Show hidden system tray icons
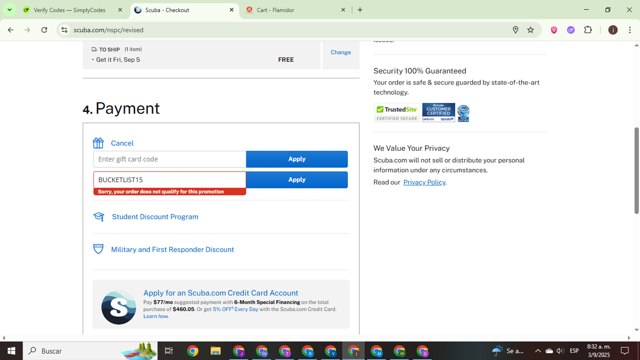Viewport: 640px width, 360px height. click(x=538, y=351)
